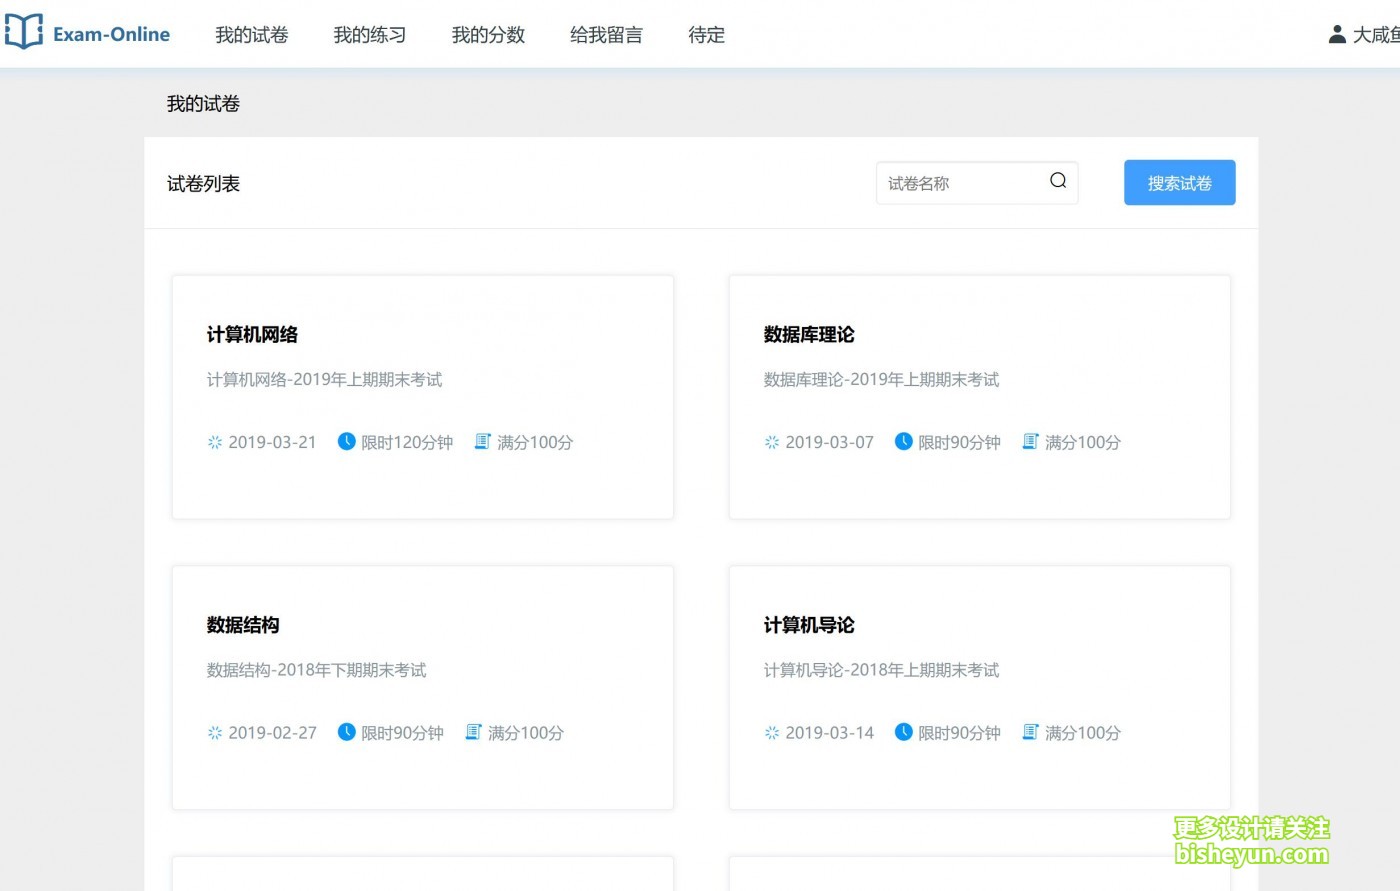Open the 数据库理论 exam card

click(x=979, y=397)
